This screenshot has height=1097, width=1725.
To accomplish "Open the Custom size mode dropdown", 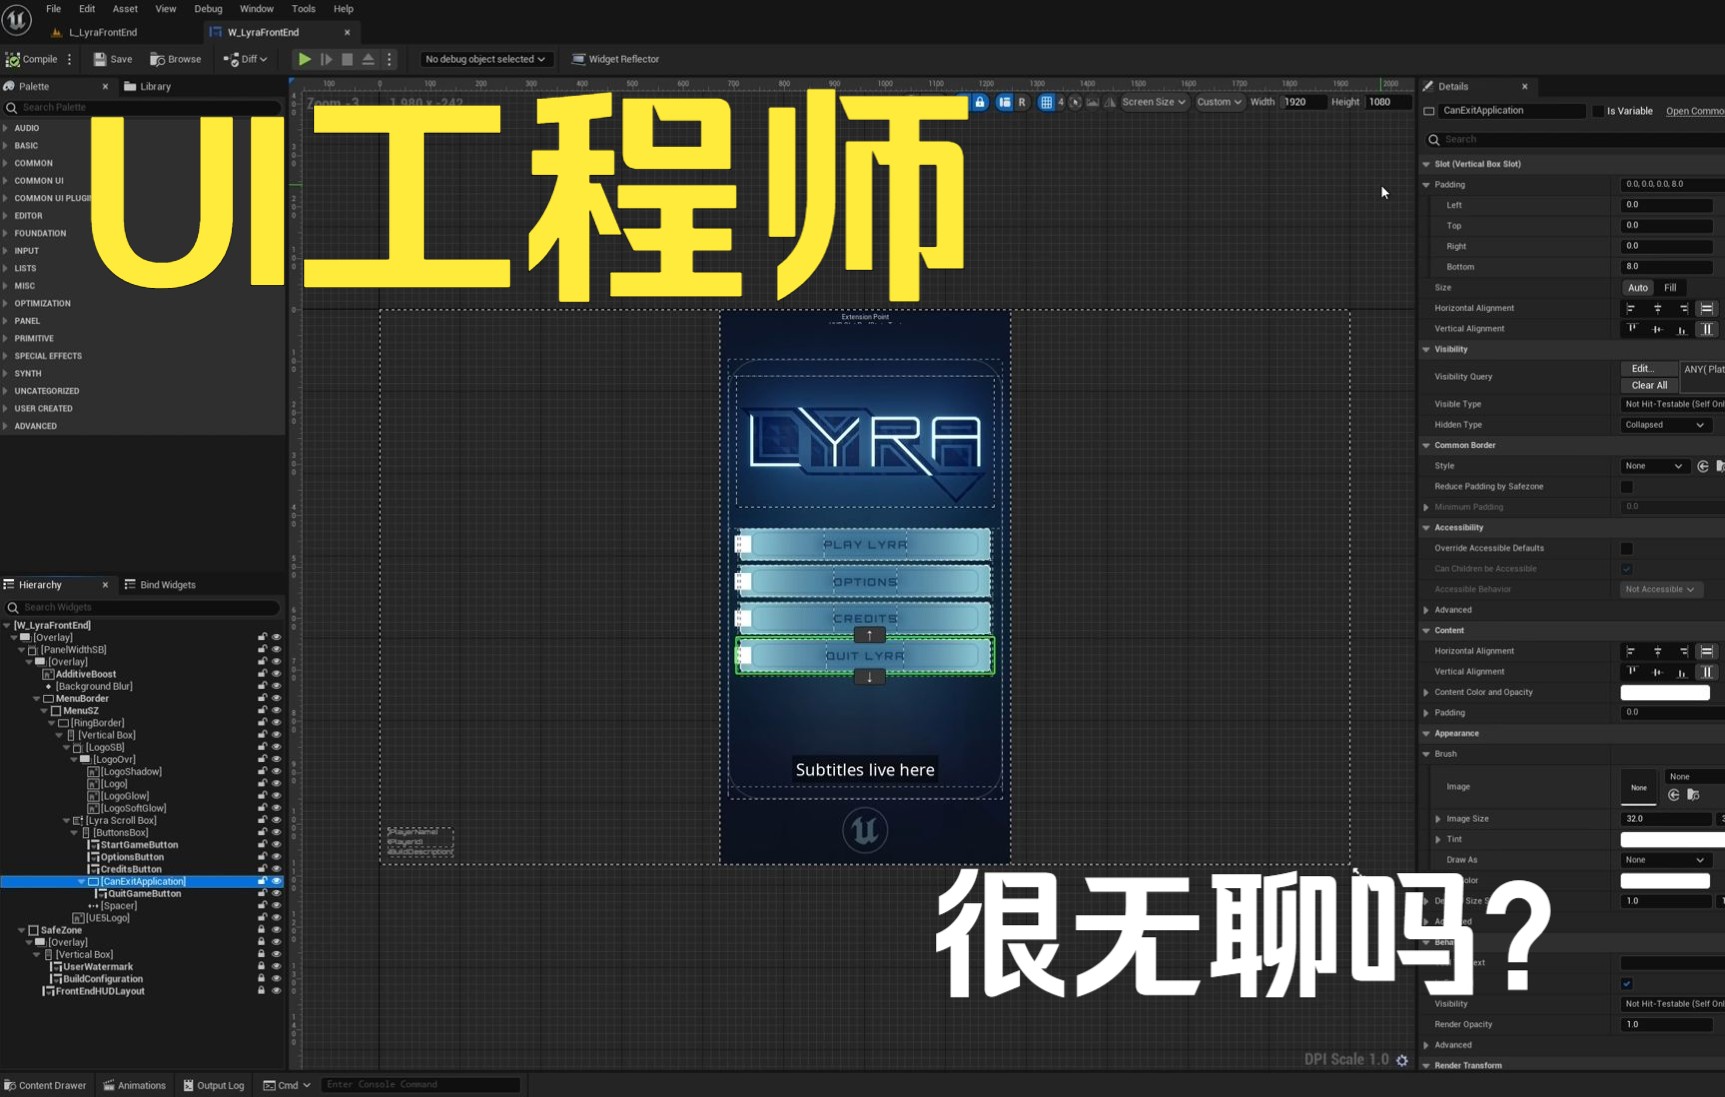I will click(1219, 102).
